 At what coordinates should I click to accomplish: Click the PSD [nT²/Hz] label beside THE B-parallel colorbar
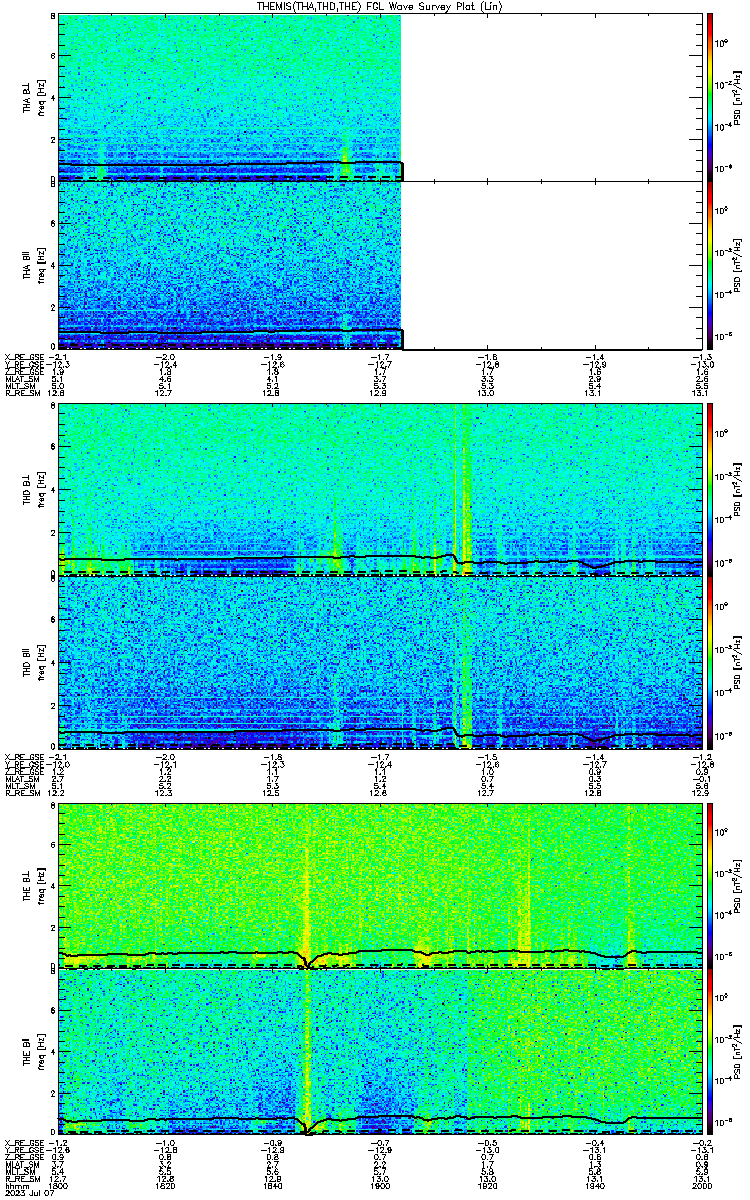(736, 1052)
